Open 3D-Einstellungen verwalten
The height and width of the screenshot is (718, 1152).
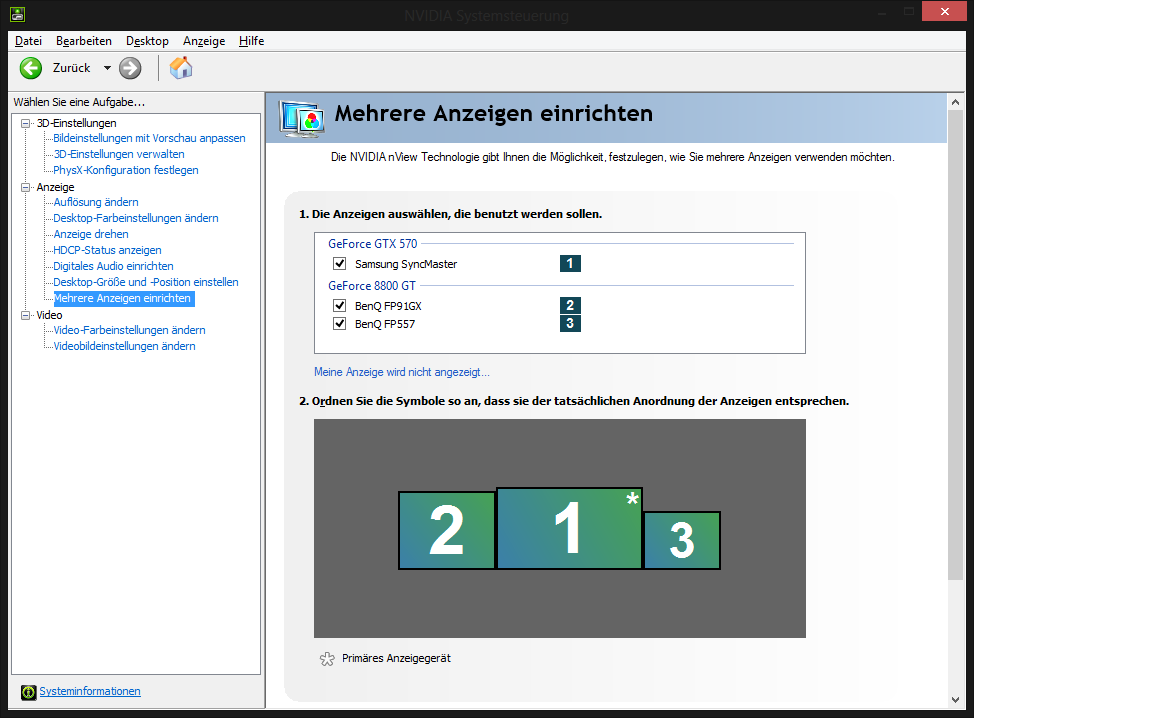pos(119,154)
